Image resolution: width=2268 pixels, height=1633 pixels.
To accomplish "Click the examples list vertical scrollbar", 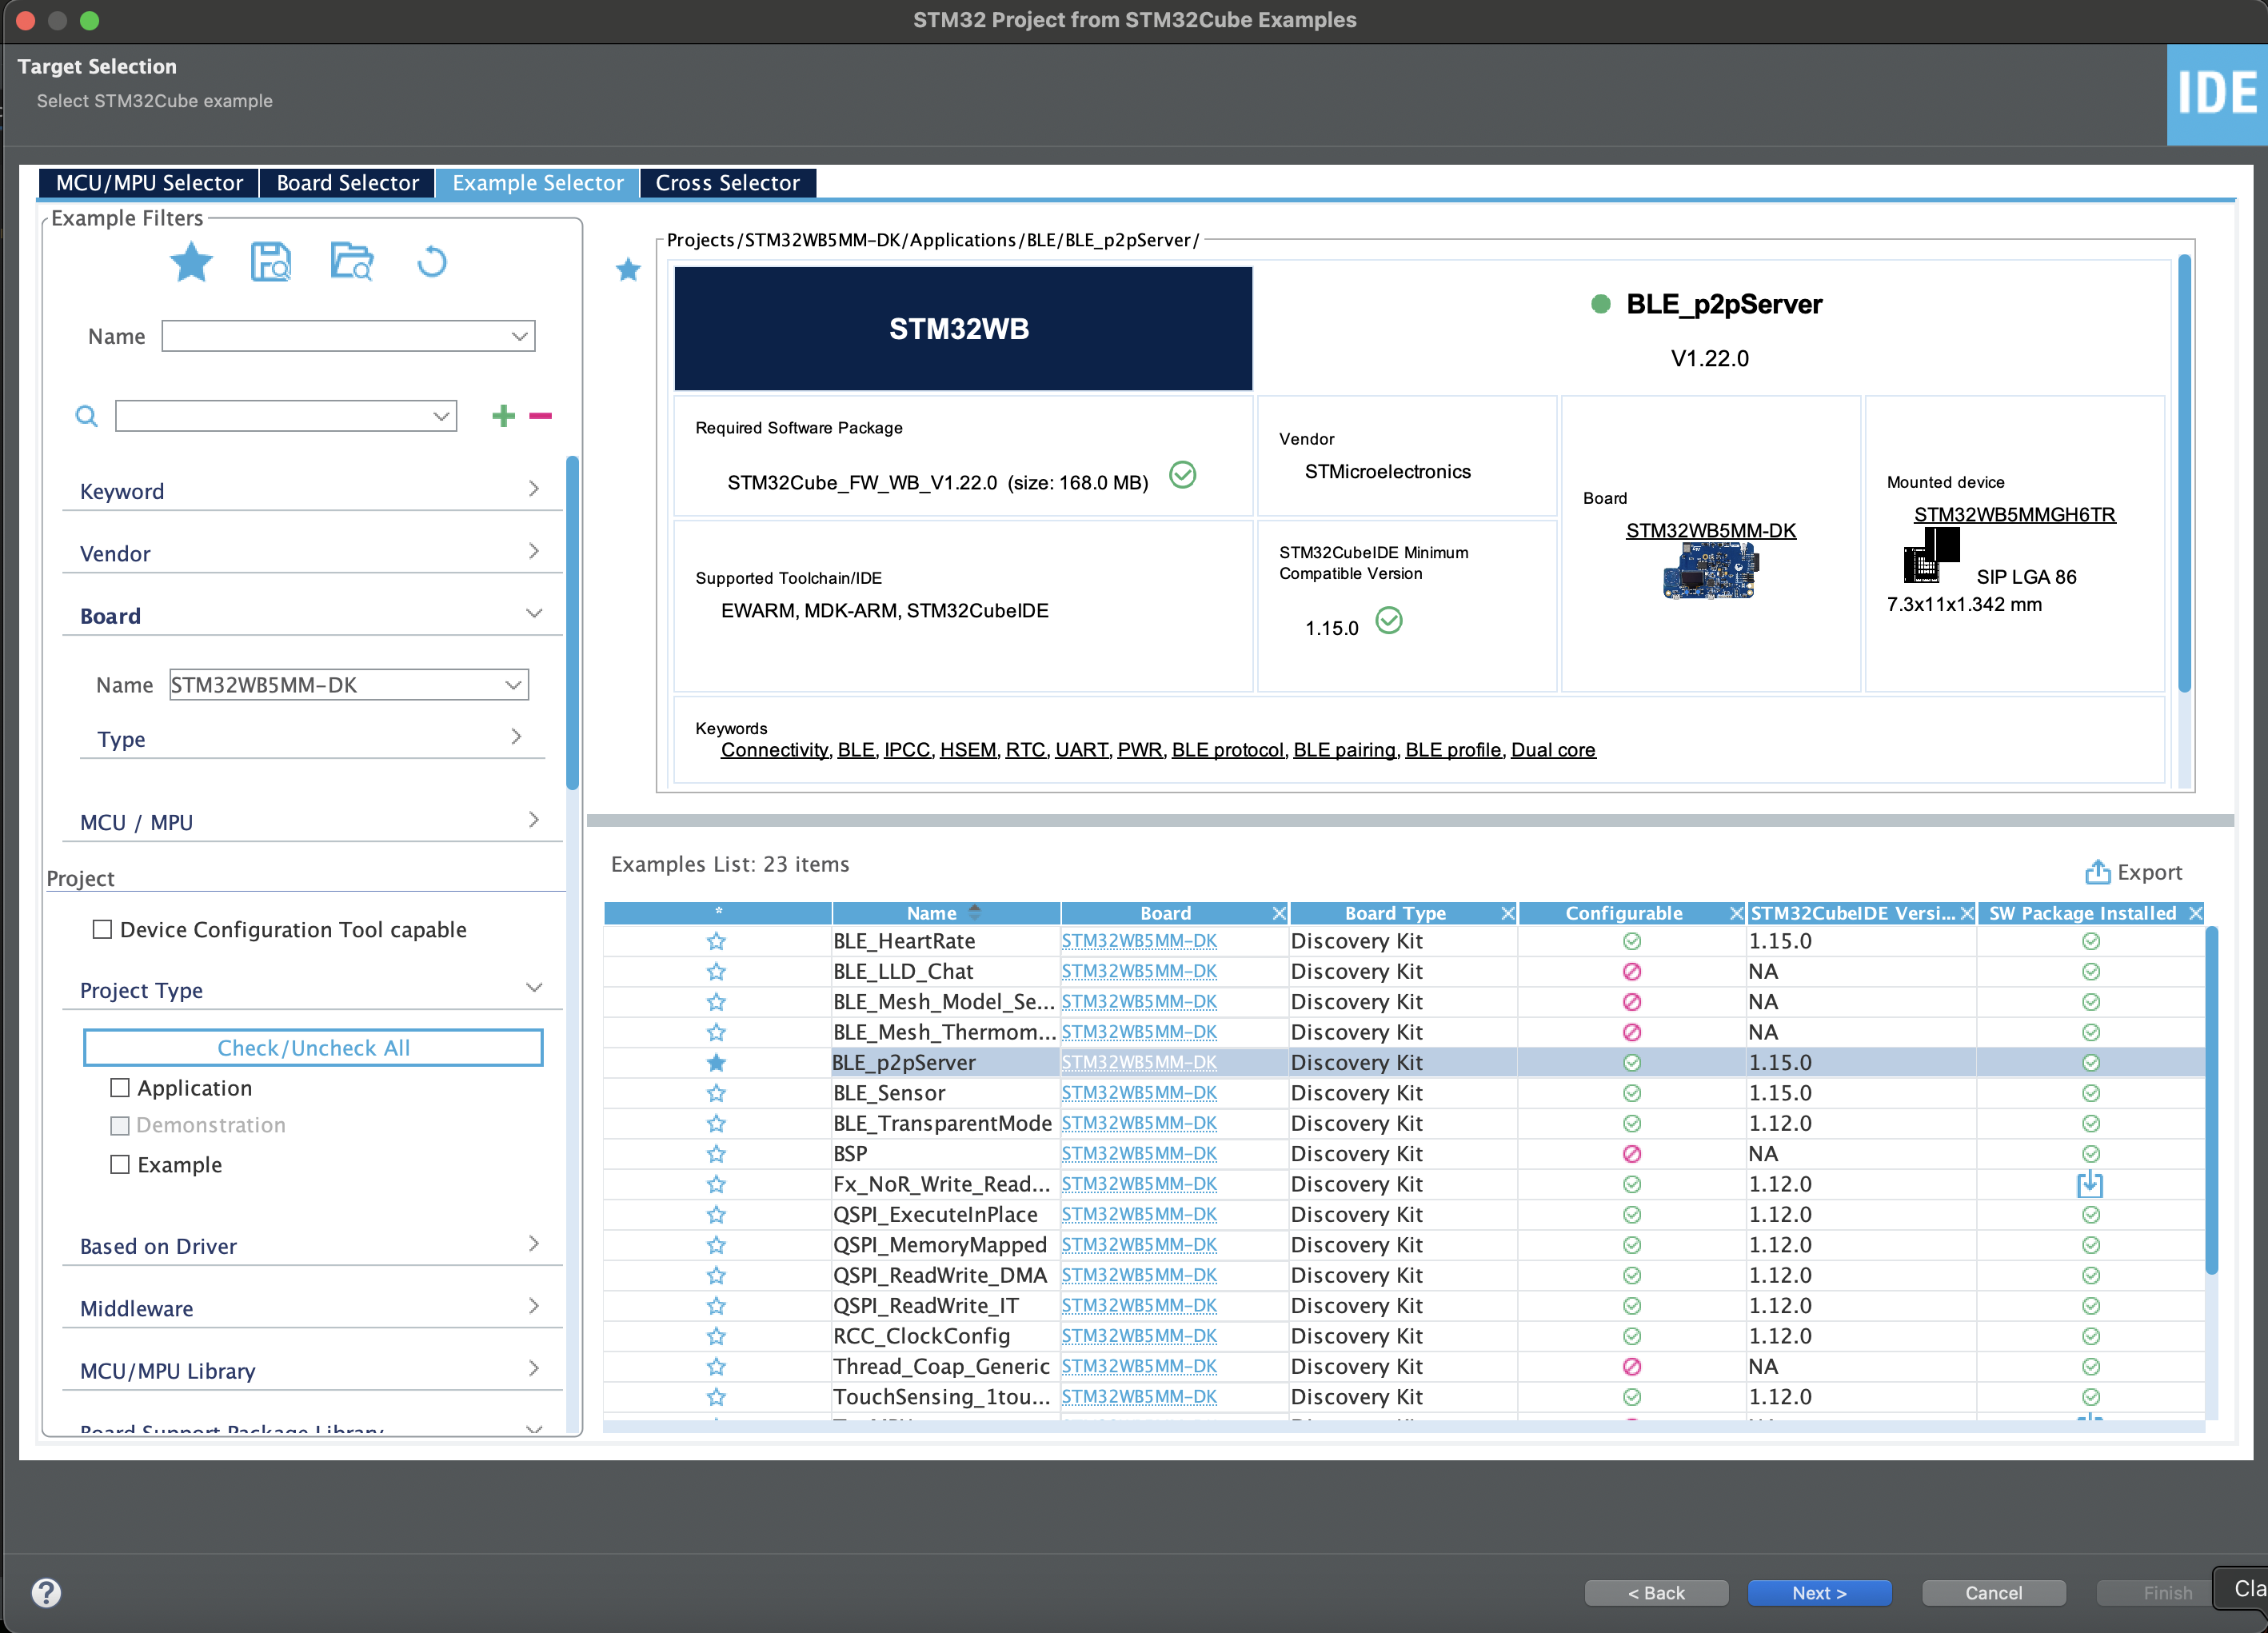I will [x=2211, y=1100].
